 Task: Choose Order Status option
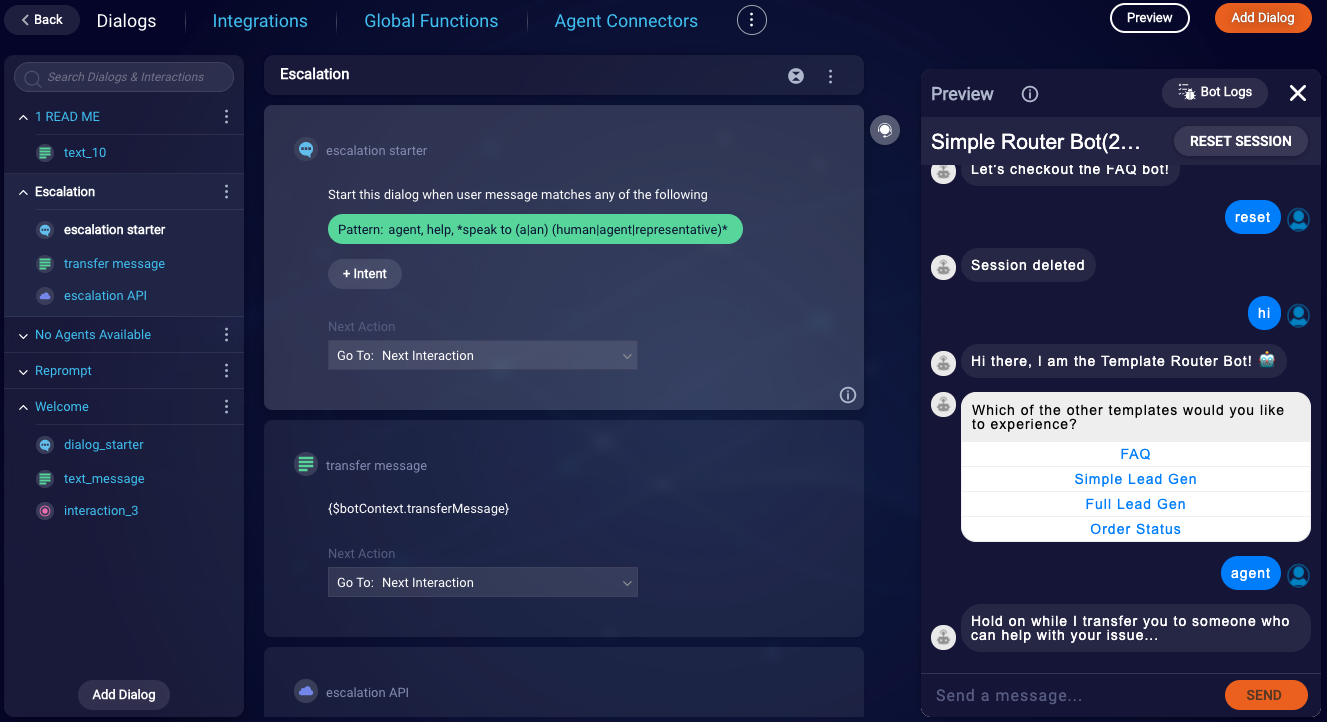[1136, 529]
